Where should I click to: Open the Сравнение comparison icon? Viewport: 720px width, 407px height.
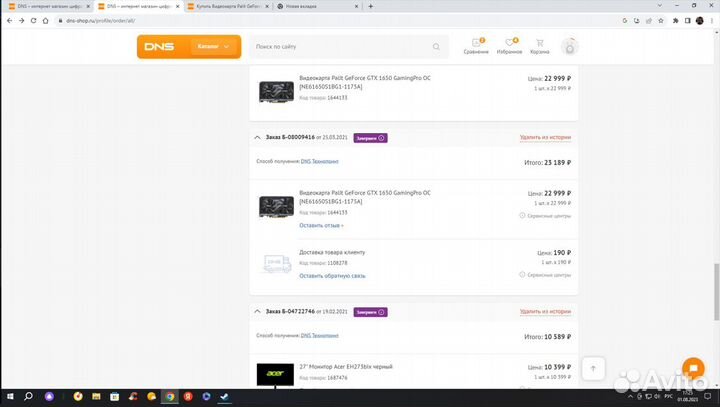coord(476,46)
